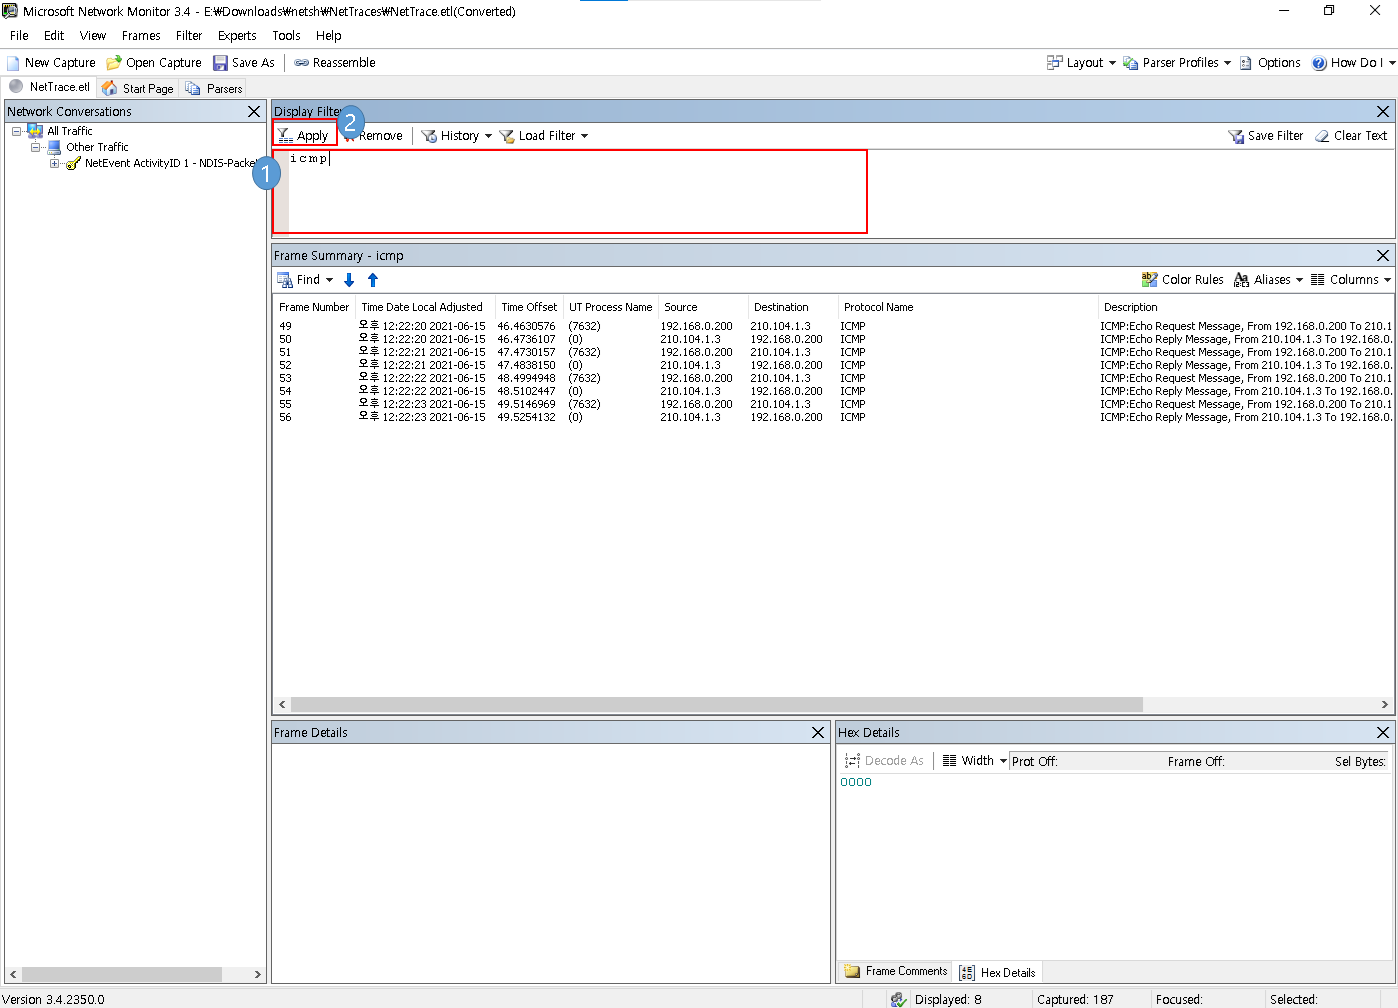Screen dimensions: 1398x1008
Task: Click the New Capture toolbar icon
Action: pos(13,63)
